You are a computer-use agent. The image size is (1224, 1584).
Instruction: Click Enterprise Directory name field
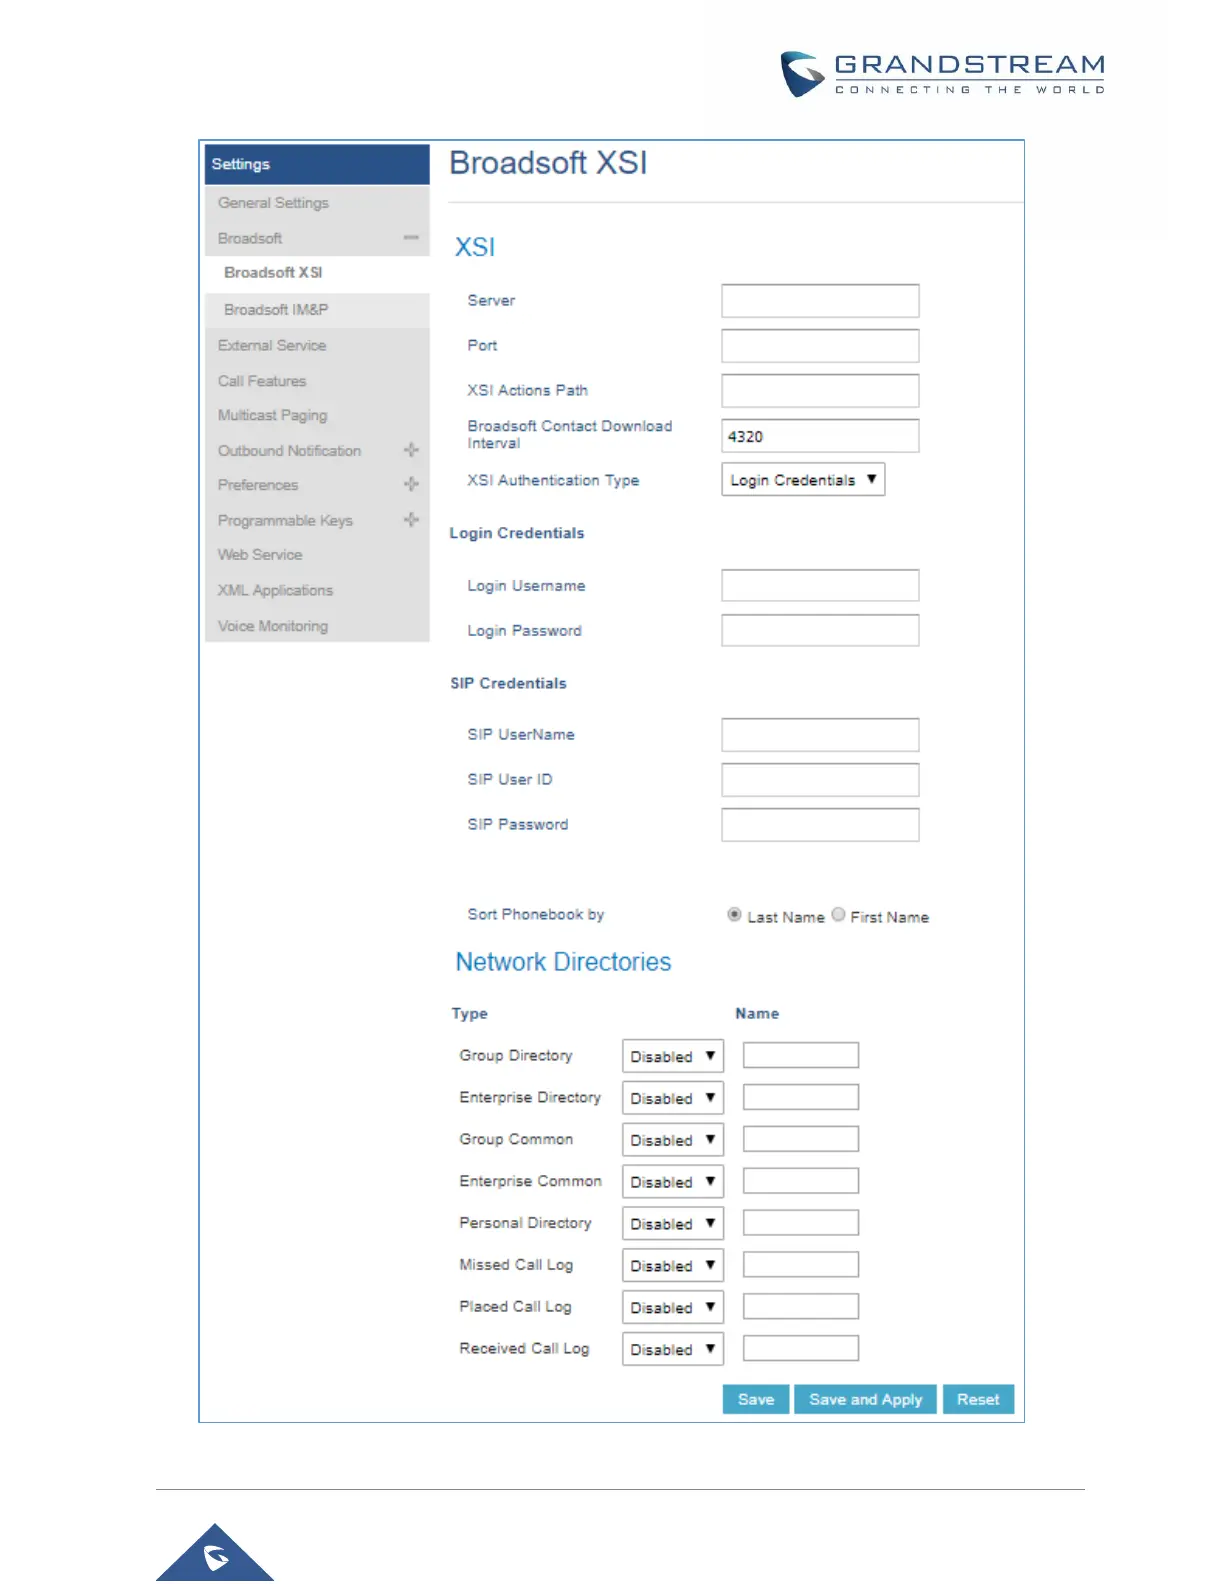tap(801, 1098)
